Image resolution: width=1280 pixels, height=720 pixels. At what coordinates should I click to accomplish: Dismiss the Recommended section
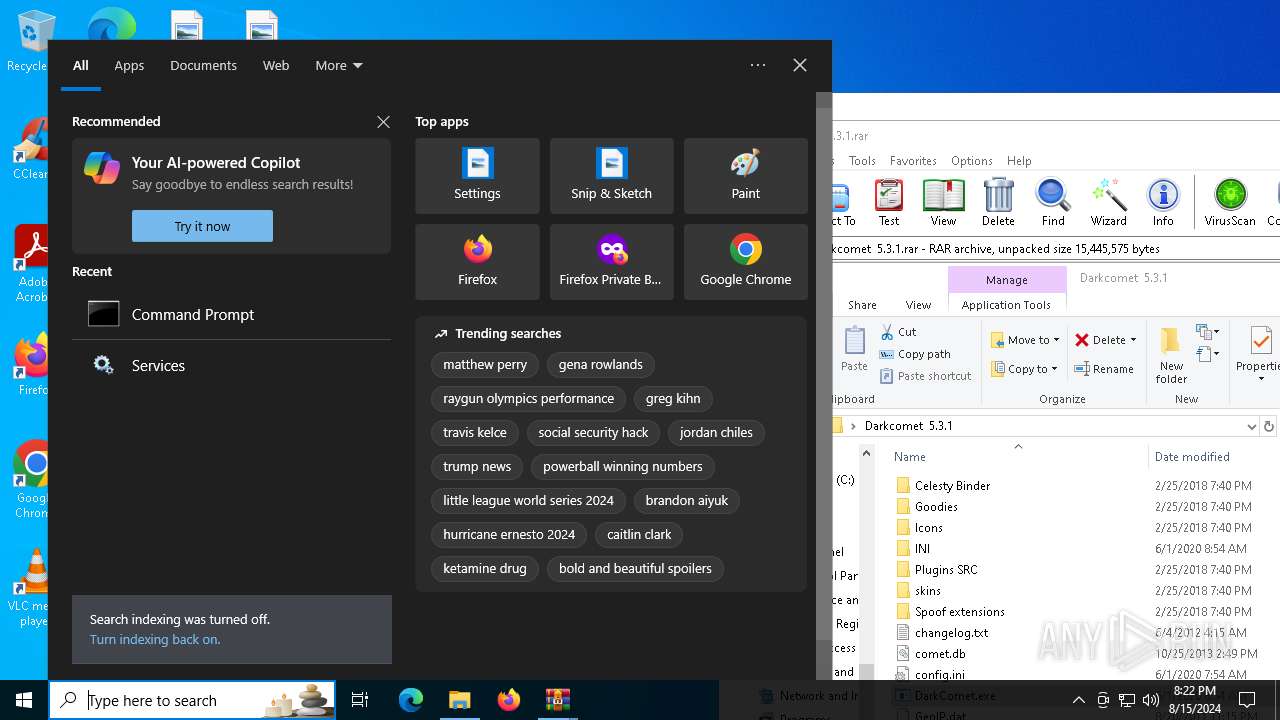point(383,122)
